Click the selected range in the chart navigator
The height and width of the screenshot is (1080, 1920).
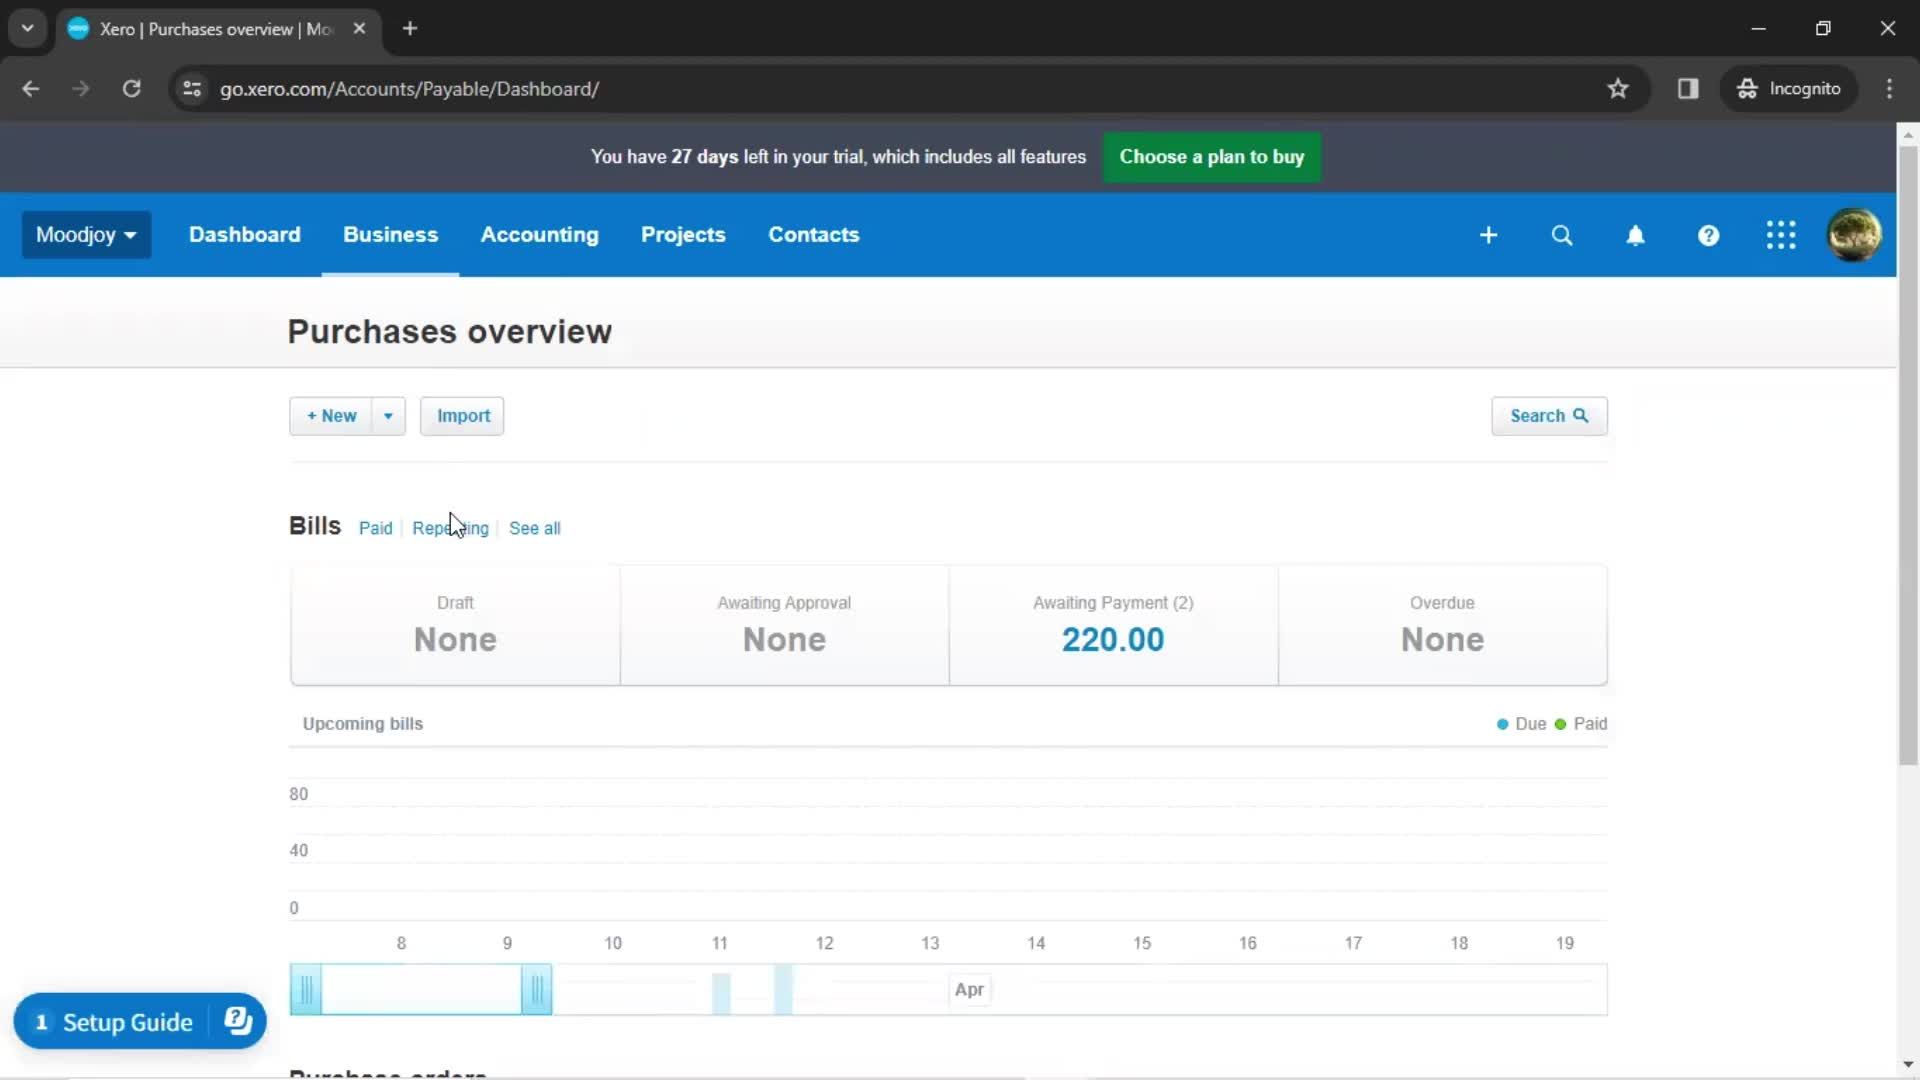click(x=421, y=990)
